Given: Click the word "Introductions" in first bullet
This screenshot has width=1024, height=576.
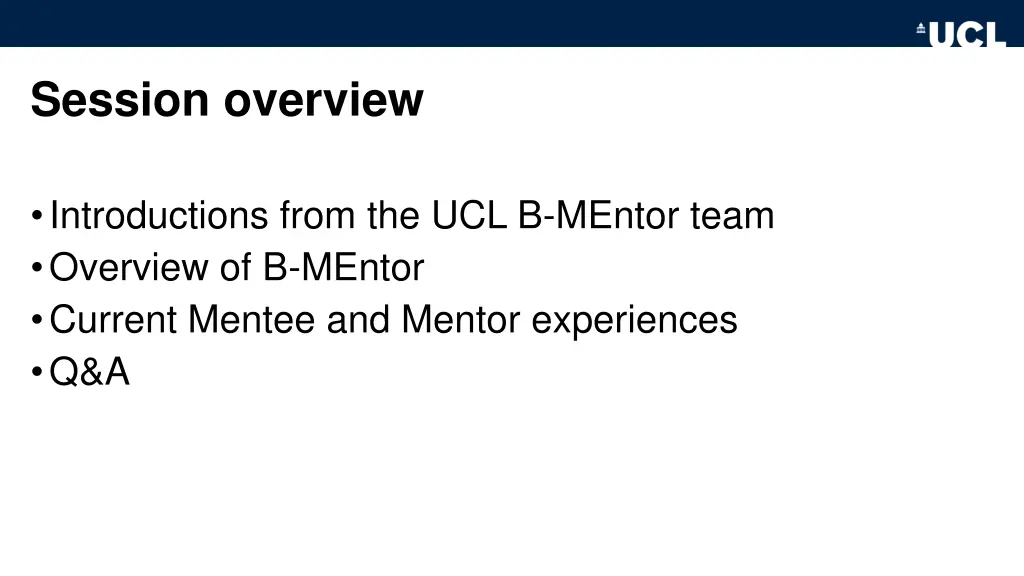Looking at the screenshot, I should click(159, 215).
